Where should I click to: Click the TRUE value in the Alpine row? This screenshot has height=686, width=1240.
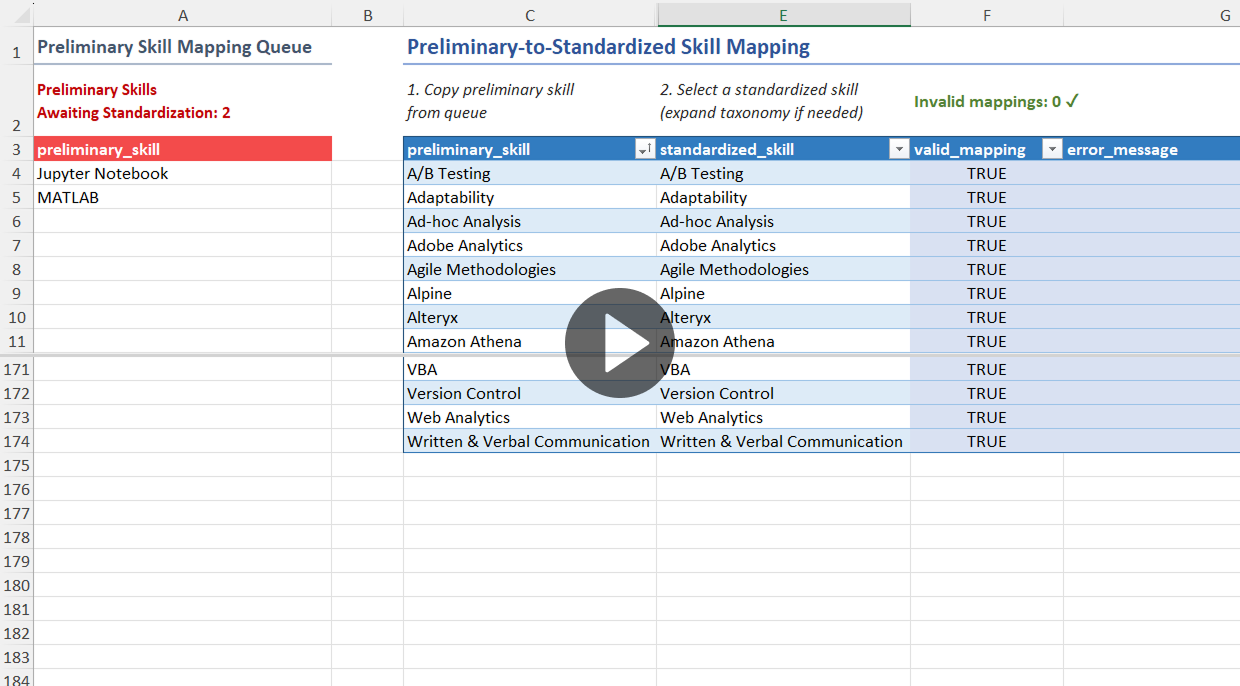987,294
